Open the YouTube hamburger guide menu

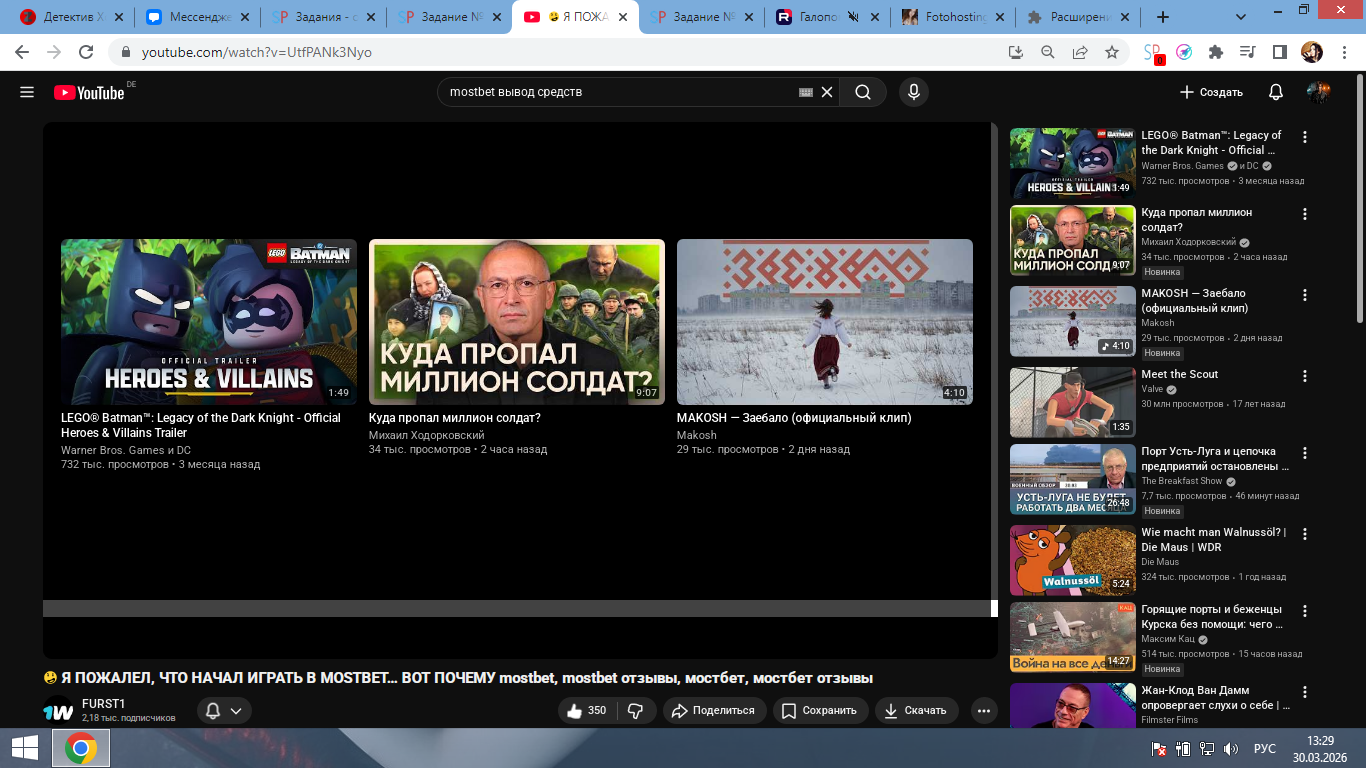click(27, 92)
